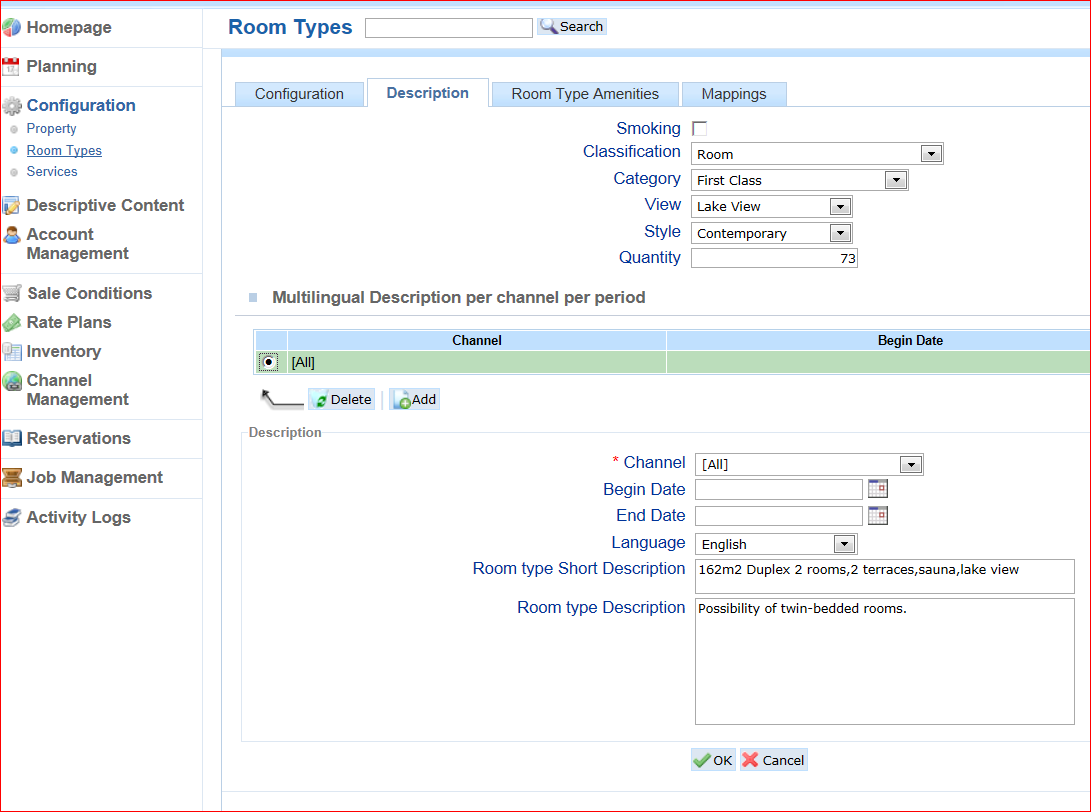This screenshot has width=1091, height=812.
Task: Click the Reservations book icon
Action: tap(12, 438)
